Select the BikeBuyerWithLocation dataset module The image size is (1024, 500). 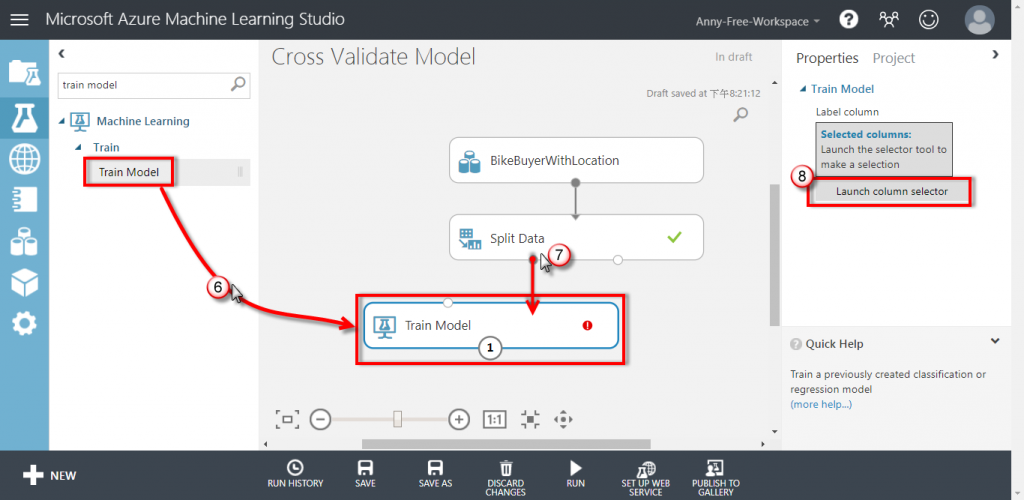tap(576, 160)
